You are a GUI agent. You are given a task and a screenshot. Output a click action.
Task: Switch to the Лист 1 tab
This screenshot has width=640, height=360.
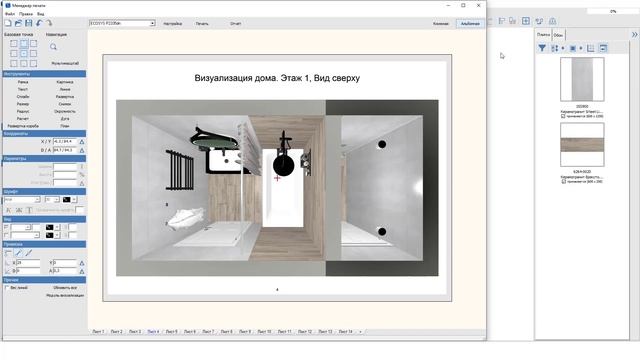point(98,332)
